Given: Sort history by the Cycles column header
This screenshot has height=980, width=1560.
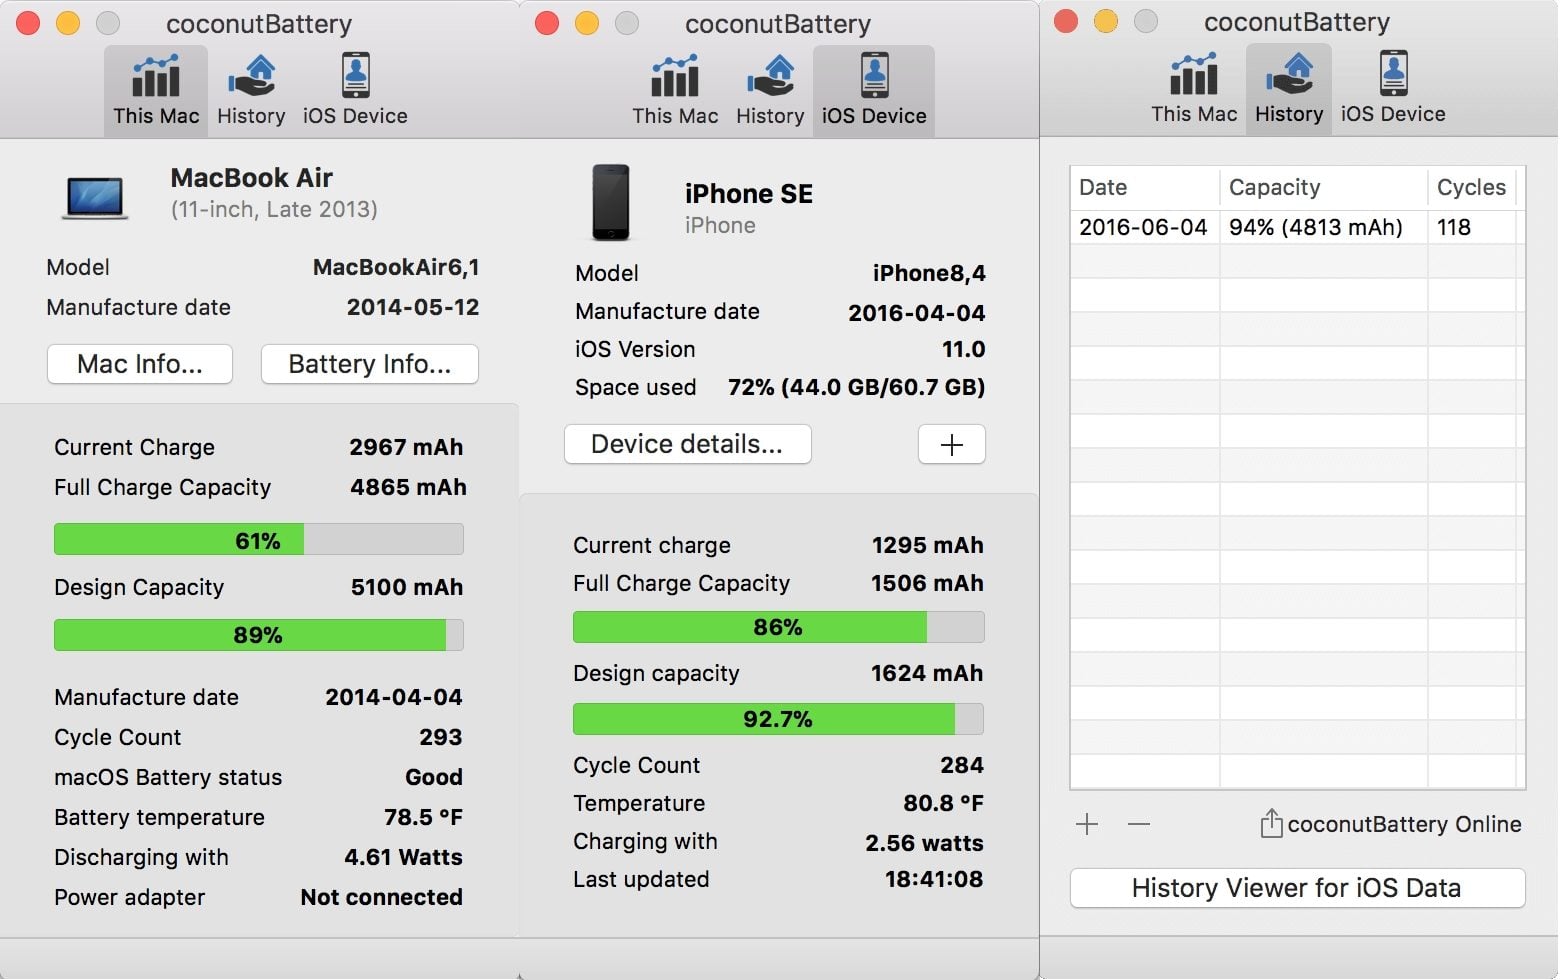Looking at the screenshot, I should 1470,187.
